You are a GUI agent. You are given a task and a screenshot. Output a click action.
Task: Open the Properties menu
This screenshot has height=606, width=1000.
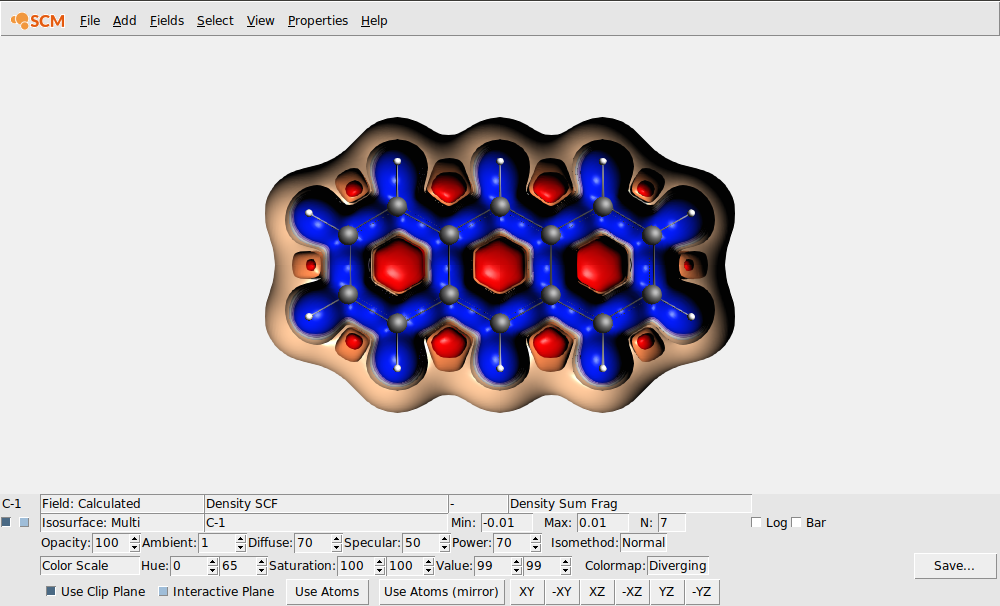click(x=318, y=20)
